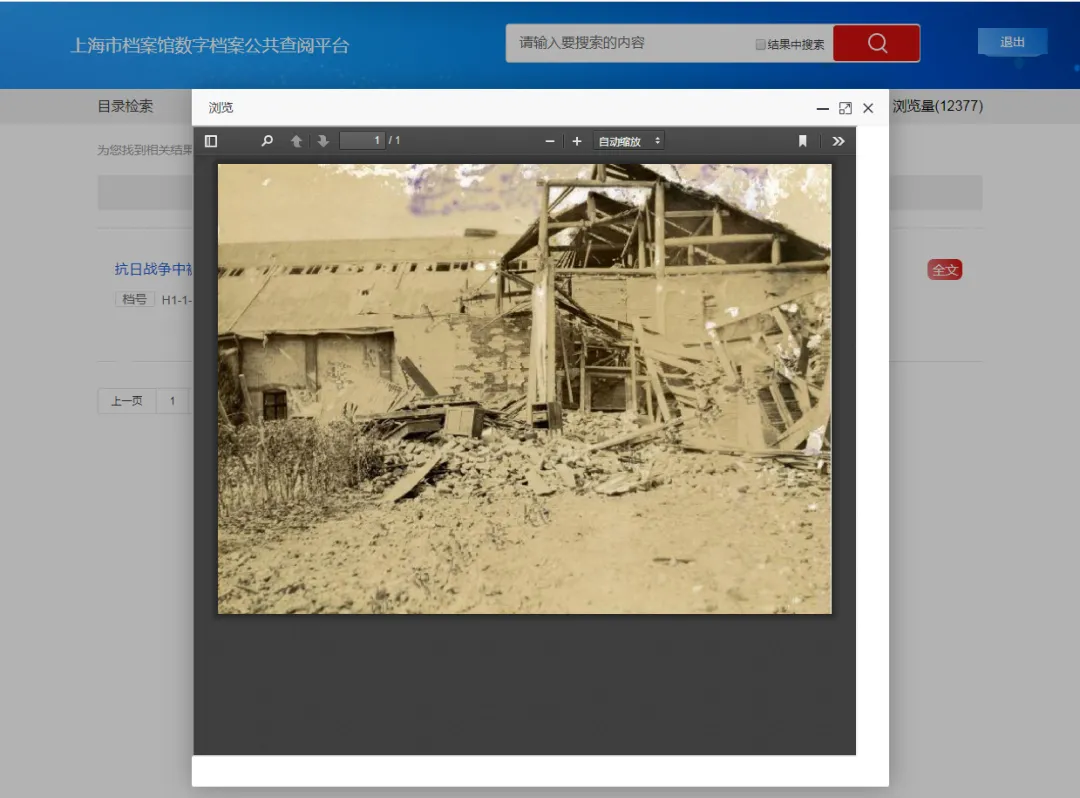The width and height of the screenshot is (1080, 798).
Task: Enable the 结果中搜索 checkbox
Action: click(761, 45)
